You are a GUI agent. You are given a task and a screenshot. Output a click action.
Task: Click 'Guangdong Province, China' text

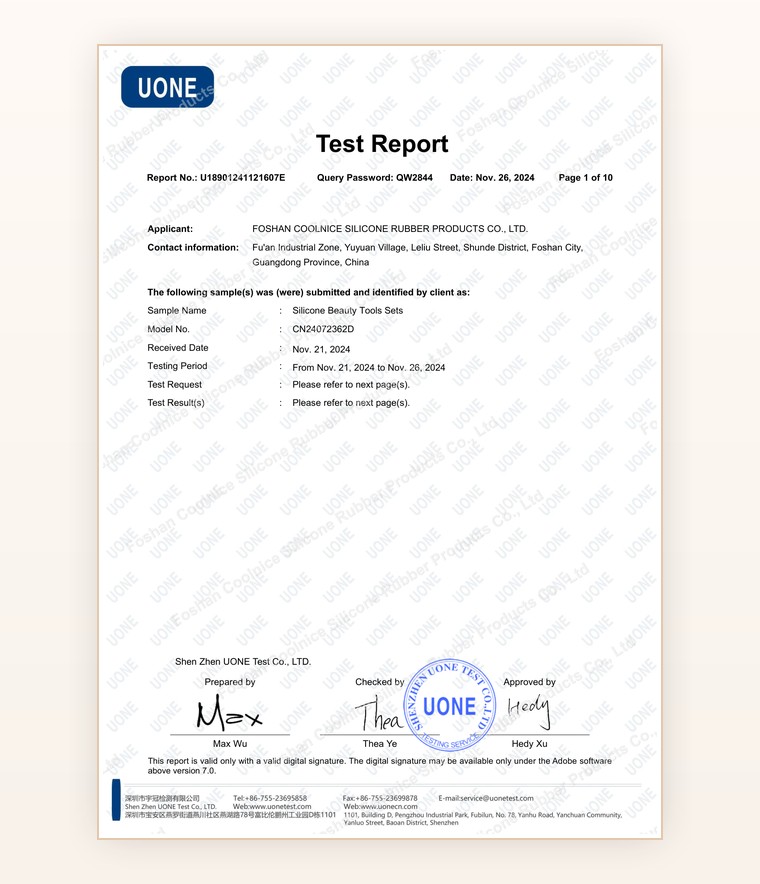tap(311, 262)
